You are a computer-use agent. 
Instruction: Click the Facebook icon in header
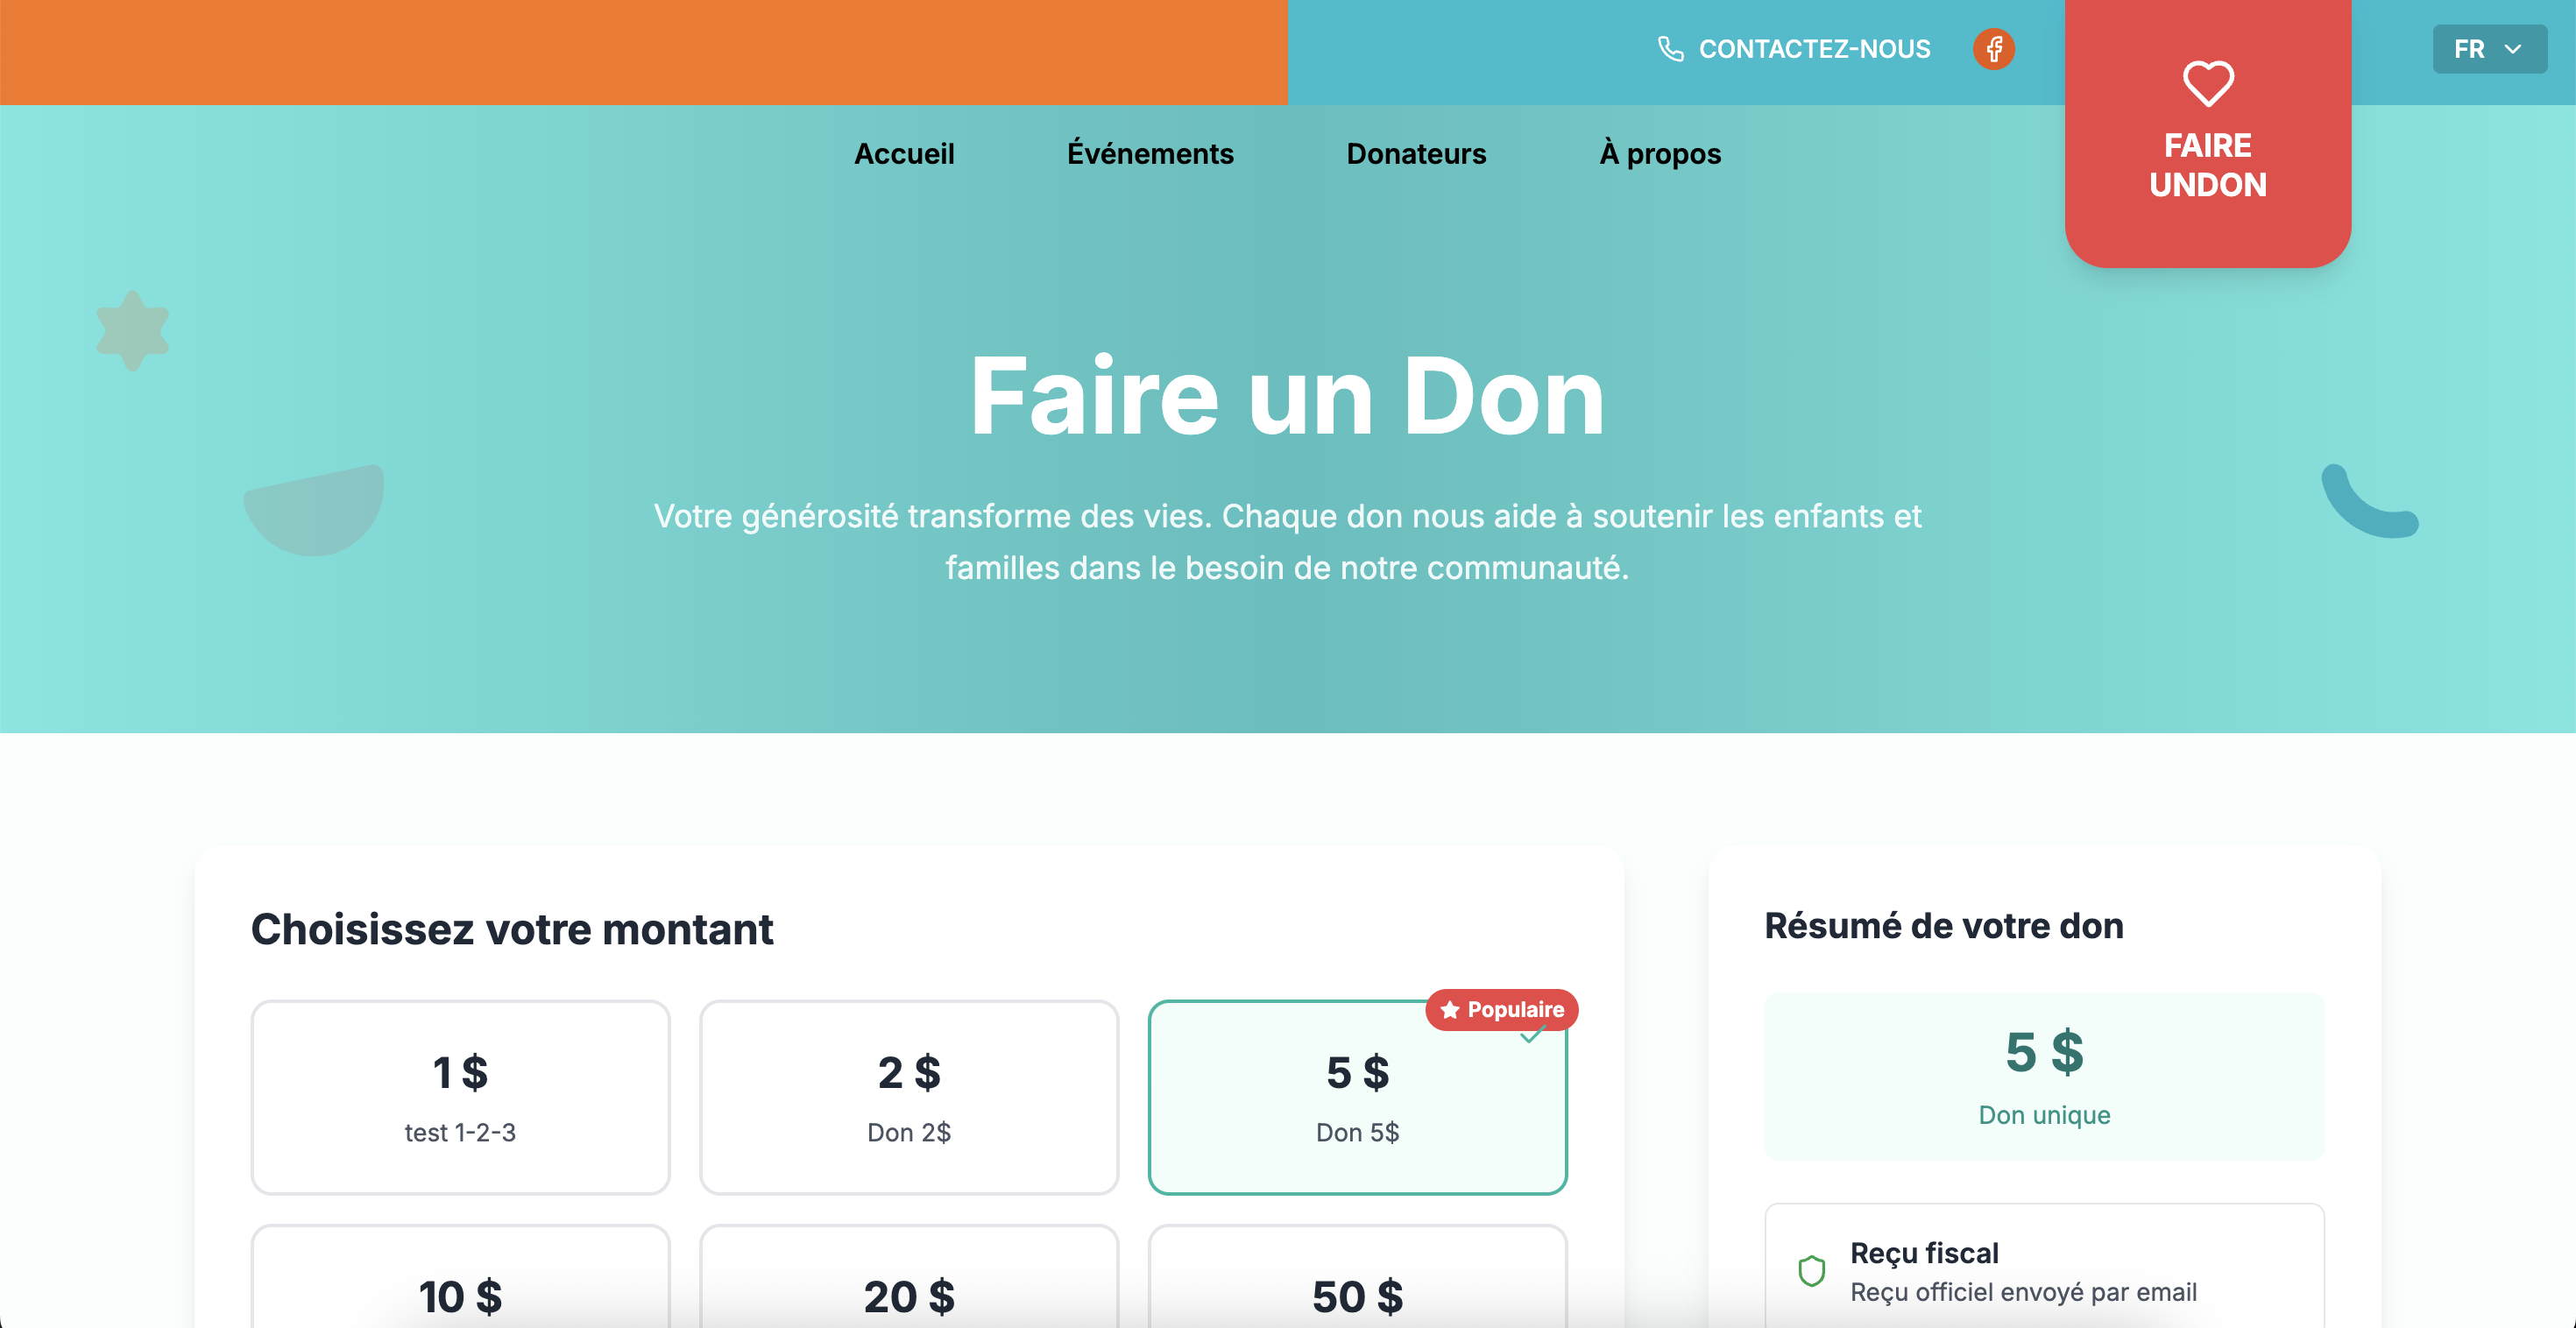pyautogui.click(x=1993, y=49)
